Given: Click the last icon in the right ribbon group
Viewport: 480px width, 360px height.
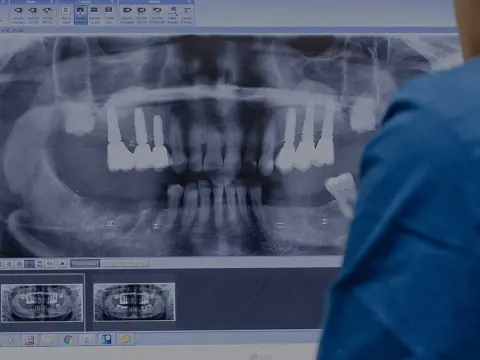Looking at the screenshot, I should click(x=187, y=11).
